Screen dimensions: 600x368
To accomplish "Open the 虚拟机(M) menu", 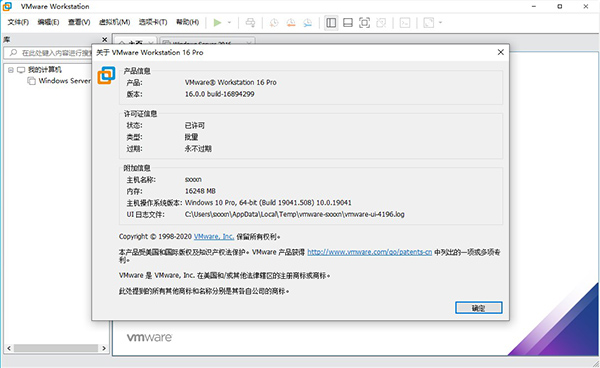I will point(114,22).
